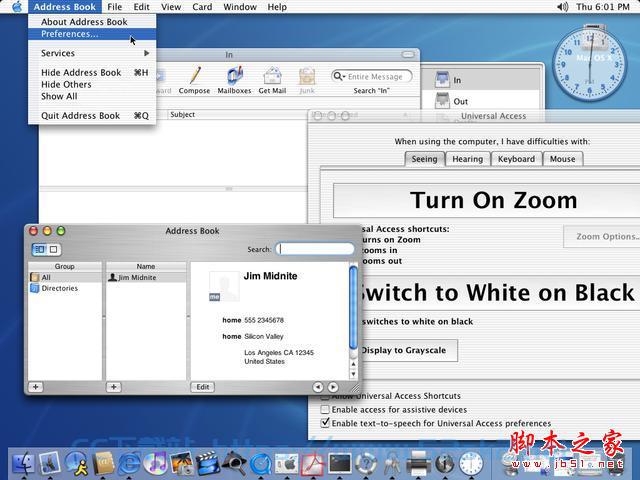
Task: Add a new group with plus button under Group
Action: [36, 387]
